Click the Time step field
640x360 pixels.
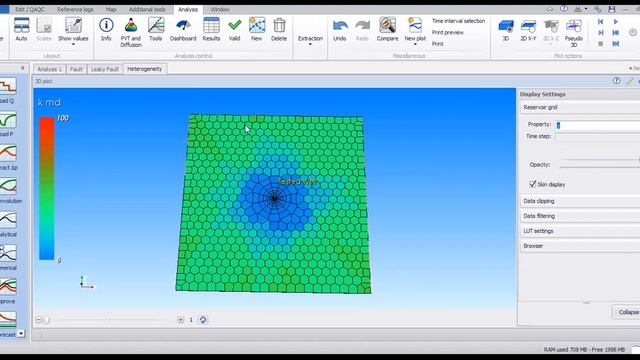[x=598, y=137]
